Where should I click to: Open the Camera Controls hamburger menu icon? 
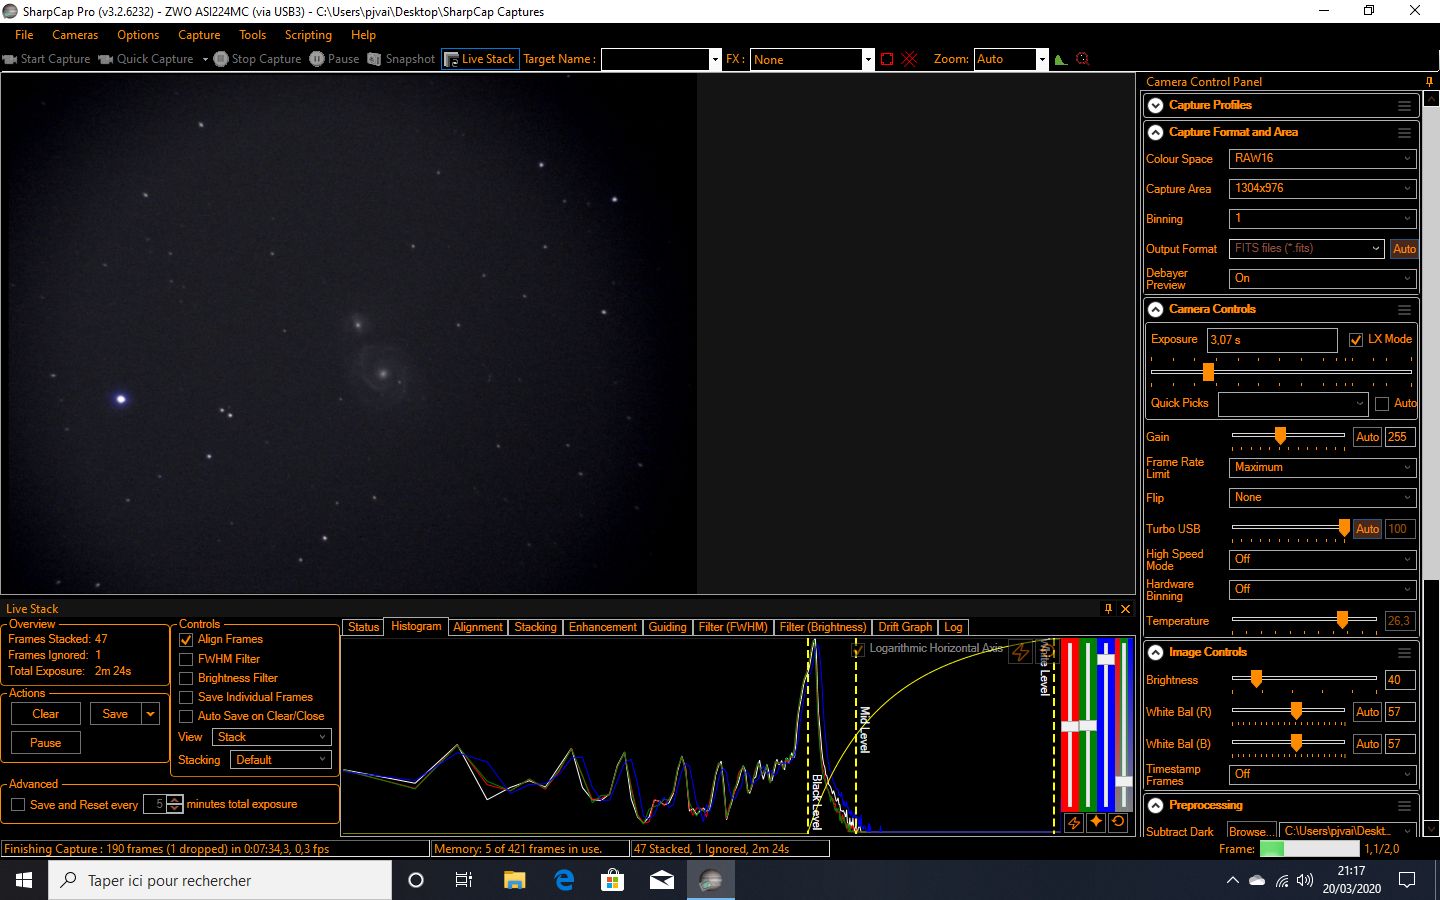click(x=1404, y=309)
